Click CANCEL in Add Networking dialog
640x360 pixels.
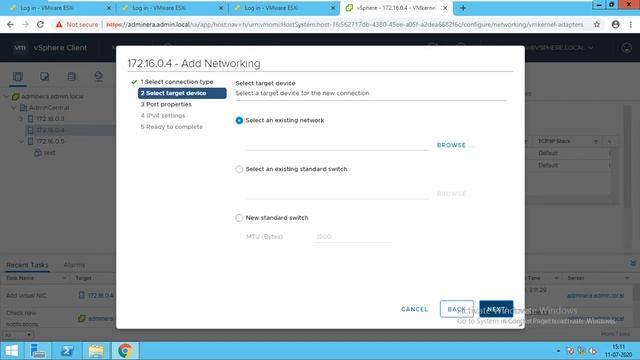[414, 309]
